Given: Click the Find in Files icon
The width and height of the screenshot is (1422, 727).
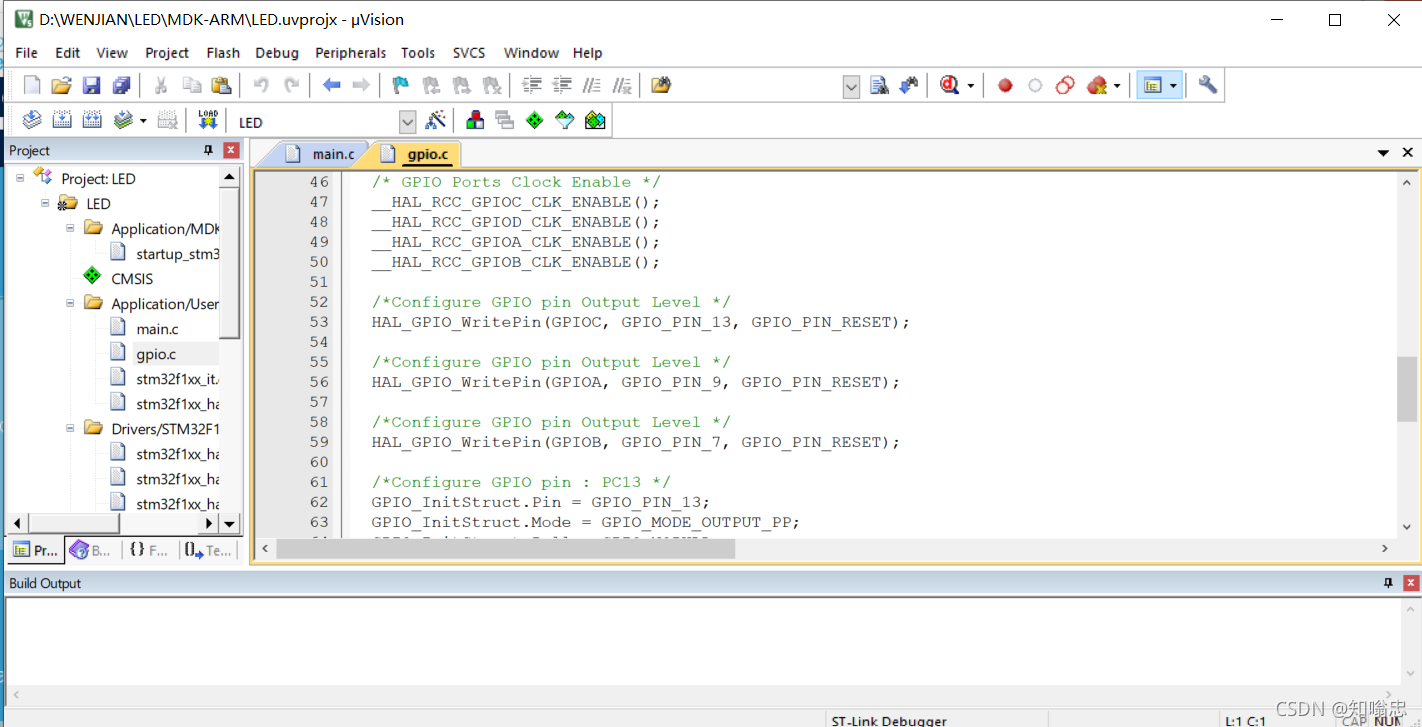Looking at the screenshot, I should [x=660, y=85].
